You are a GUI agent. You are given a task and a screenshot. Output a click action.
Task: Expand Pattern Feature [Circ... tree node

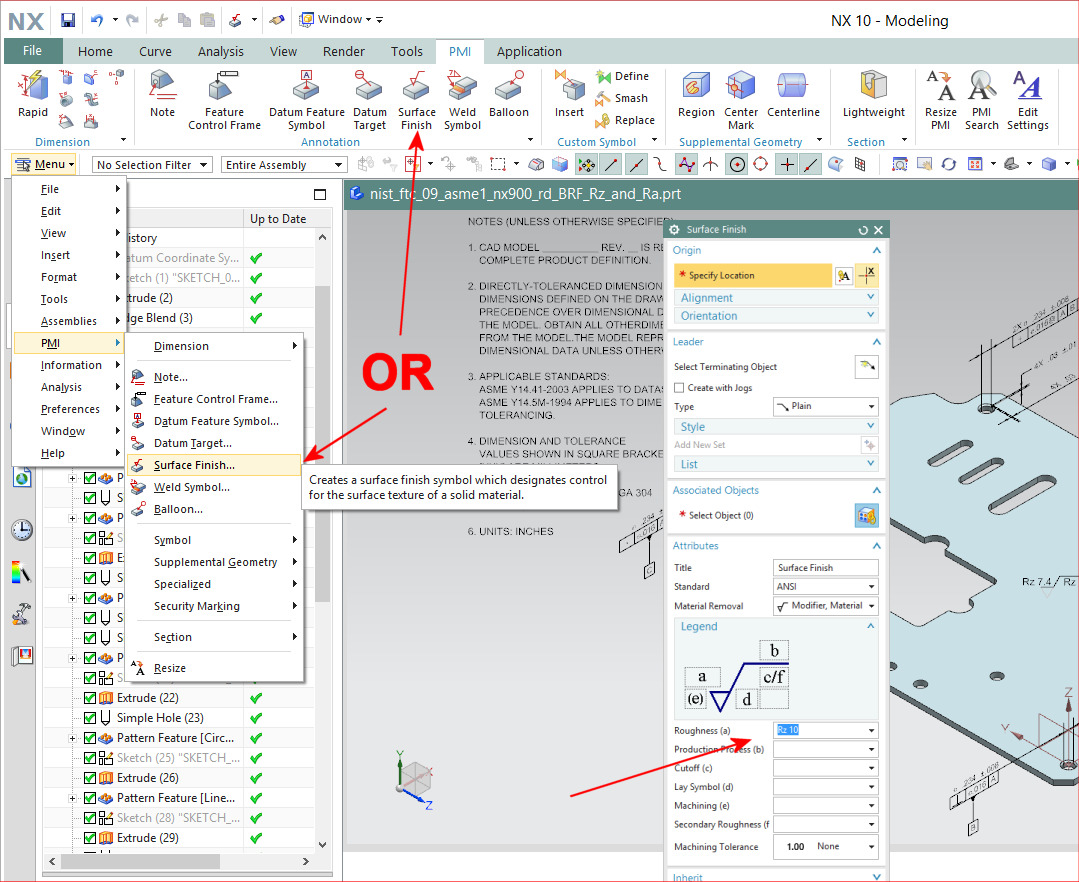[72, 738]
